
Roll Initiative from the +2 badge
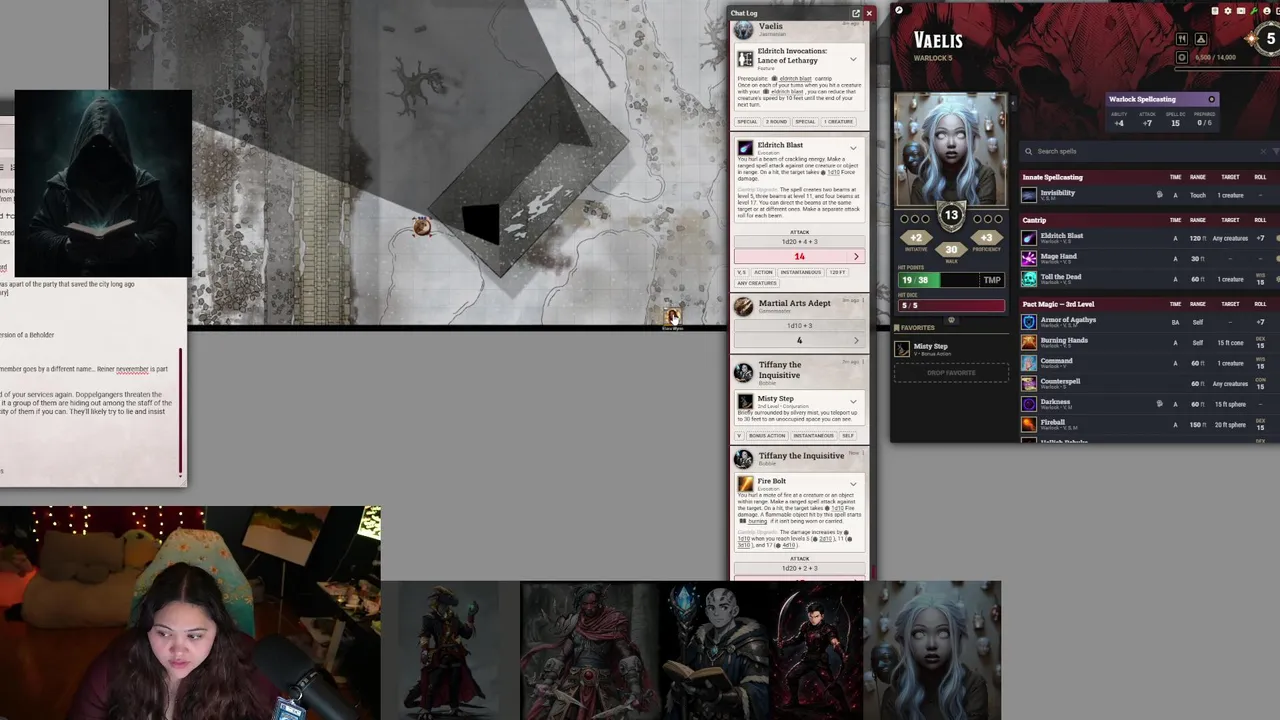916,239
